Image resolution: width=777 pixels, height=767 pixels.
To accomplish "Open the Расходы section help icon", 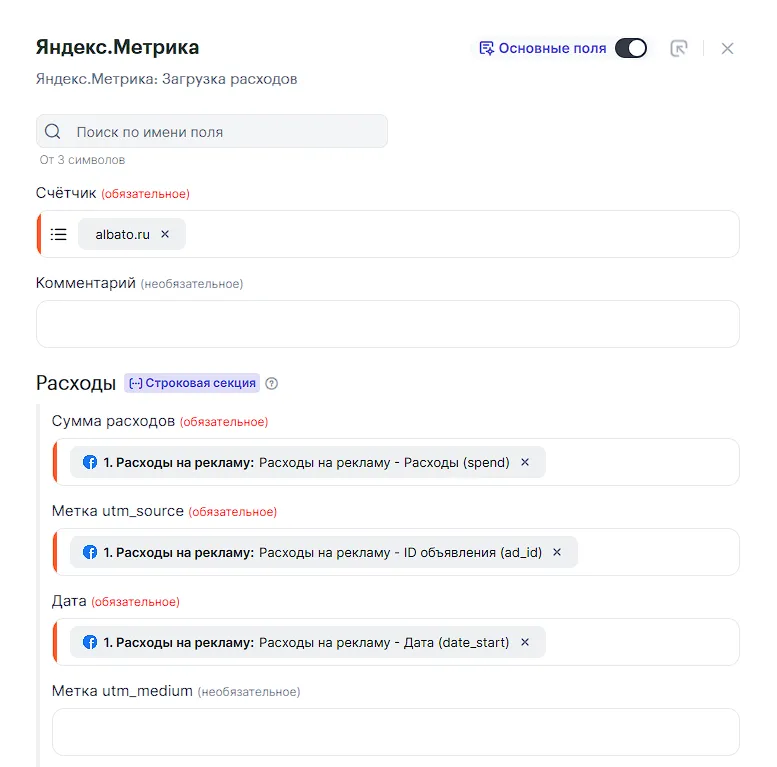I will pyautogui.click(x=272, y=383).
